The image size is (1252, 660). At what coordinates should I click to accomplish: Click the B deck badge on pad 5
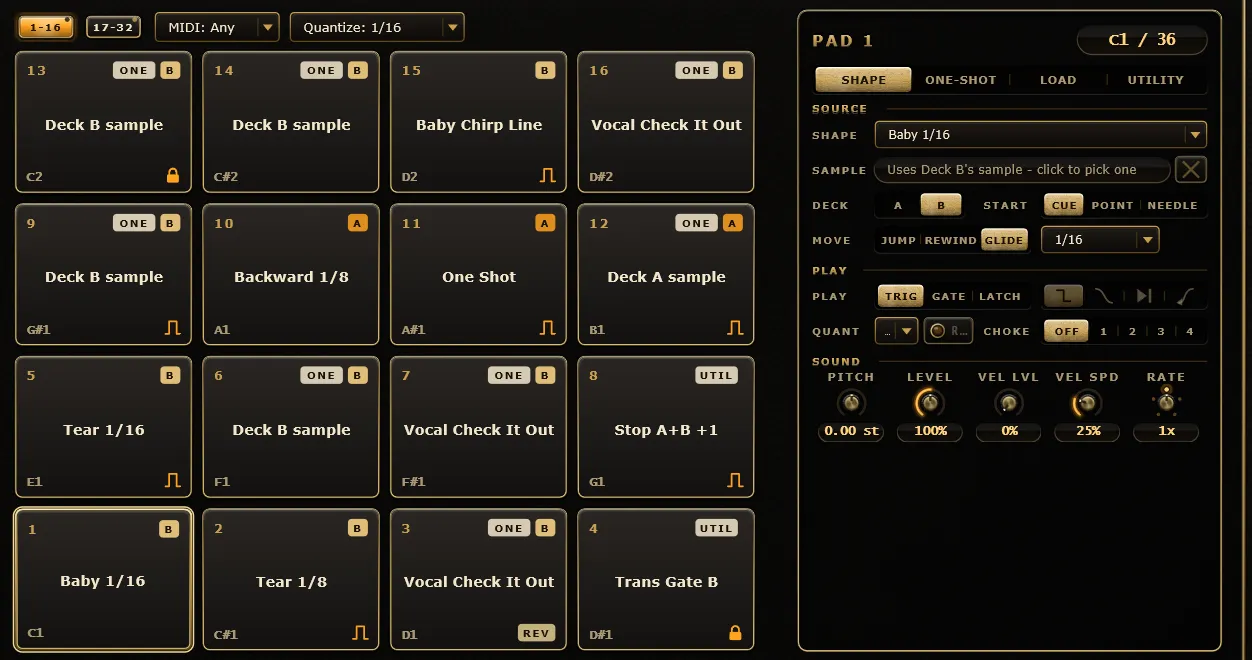click(x=170, y=375)
